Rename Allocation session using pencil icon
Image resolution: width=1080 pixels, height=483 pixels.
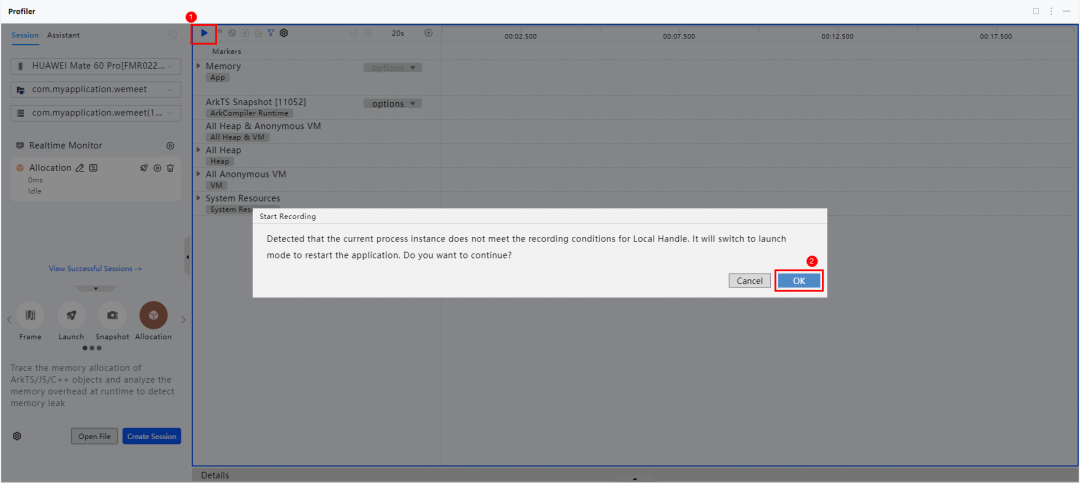pos(80,168)
